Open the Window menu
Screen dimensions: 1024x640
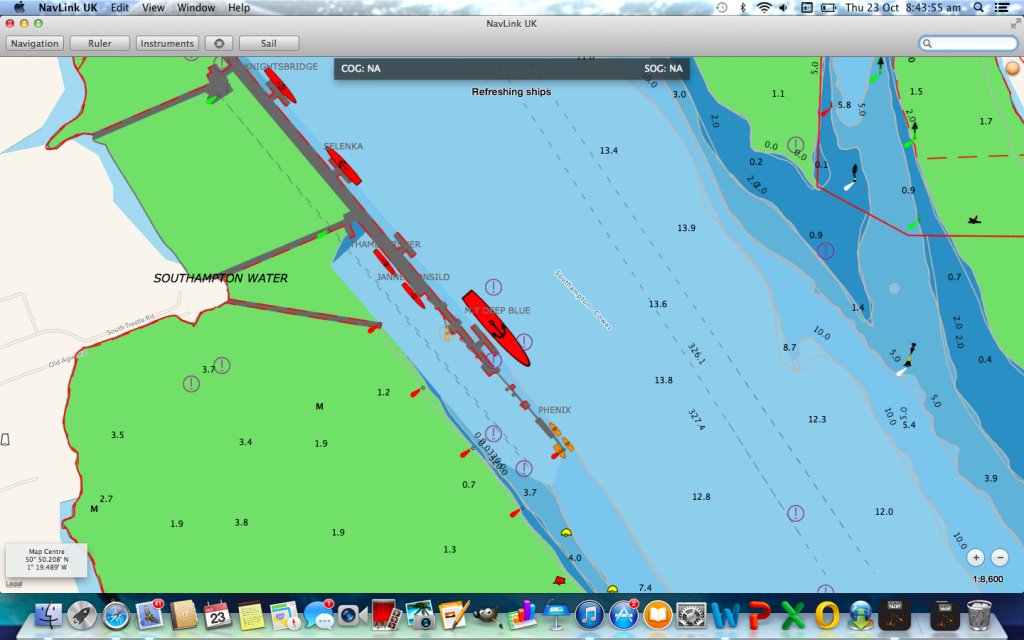click(x=196, y=8)
